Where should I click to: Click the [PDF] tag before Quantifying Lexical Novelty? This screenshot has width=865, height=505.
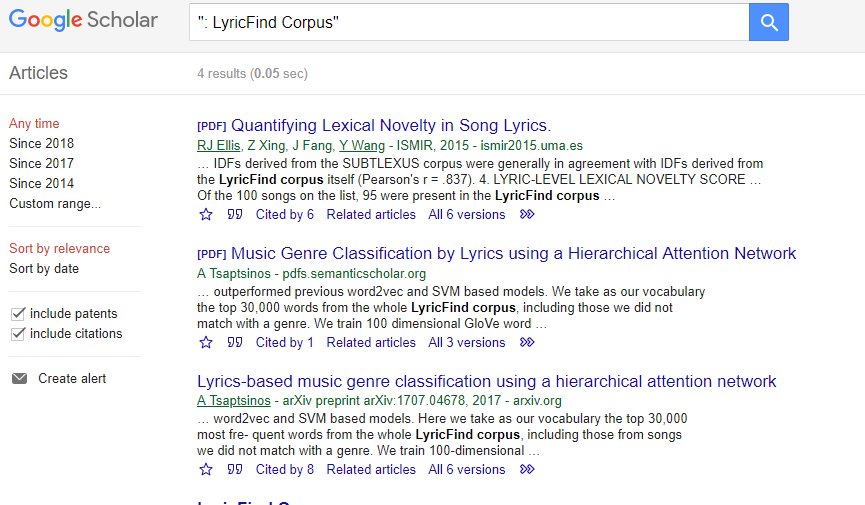pos(212,126)
